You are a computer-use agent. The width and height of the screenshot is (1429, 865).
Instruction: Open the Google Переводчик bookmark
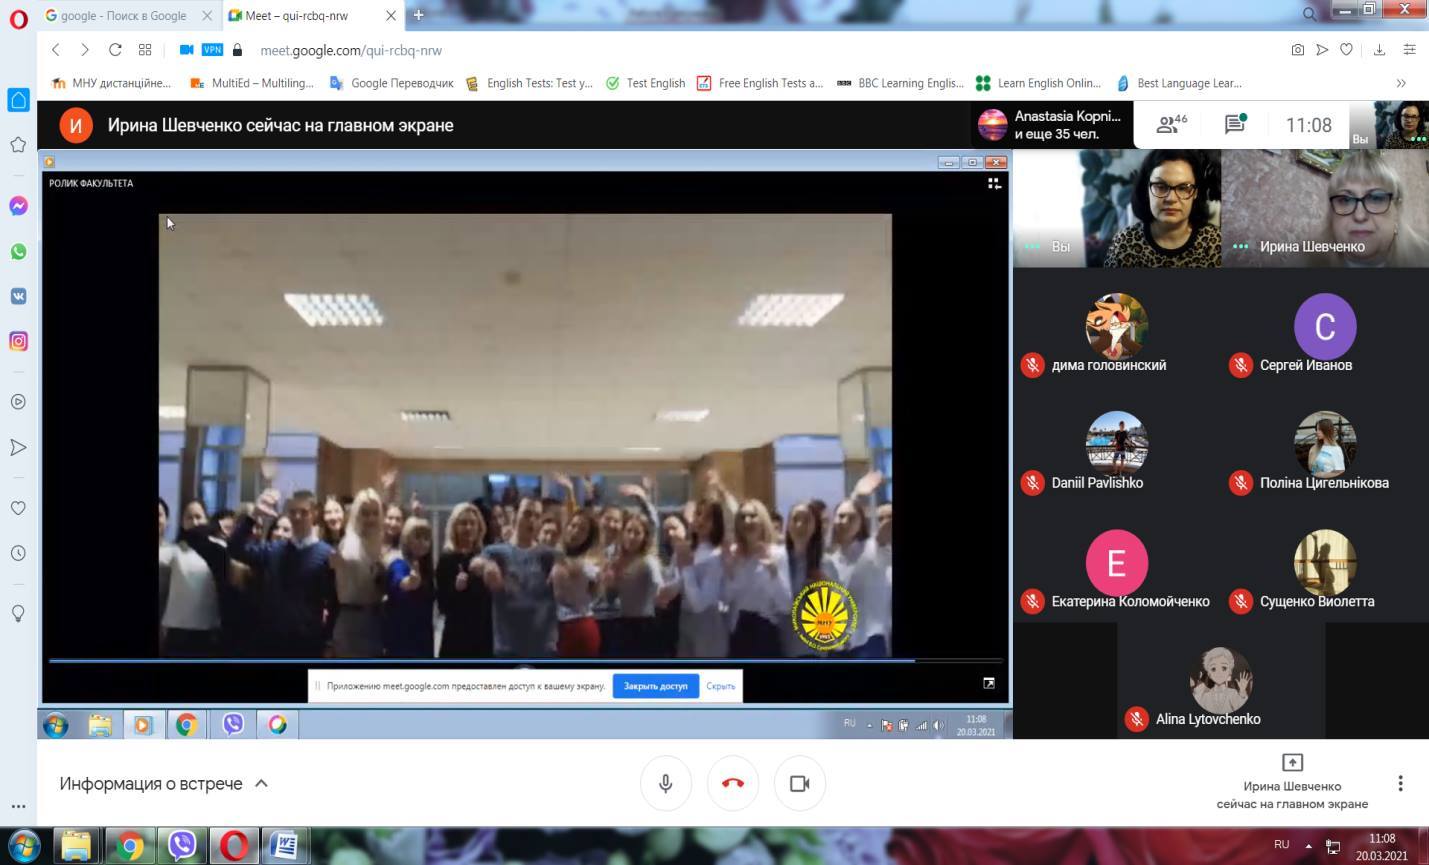392,83
